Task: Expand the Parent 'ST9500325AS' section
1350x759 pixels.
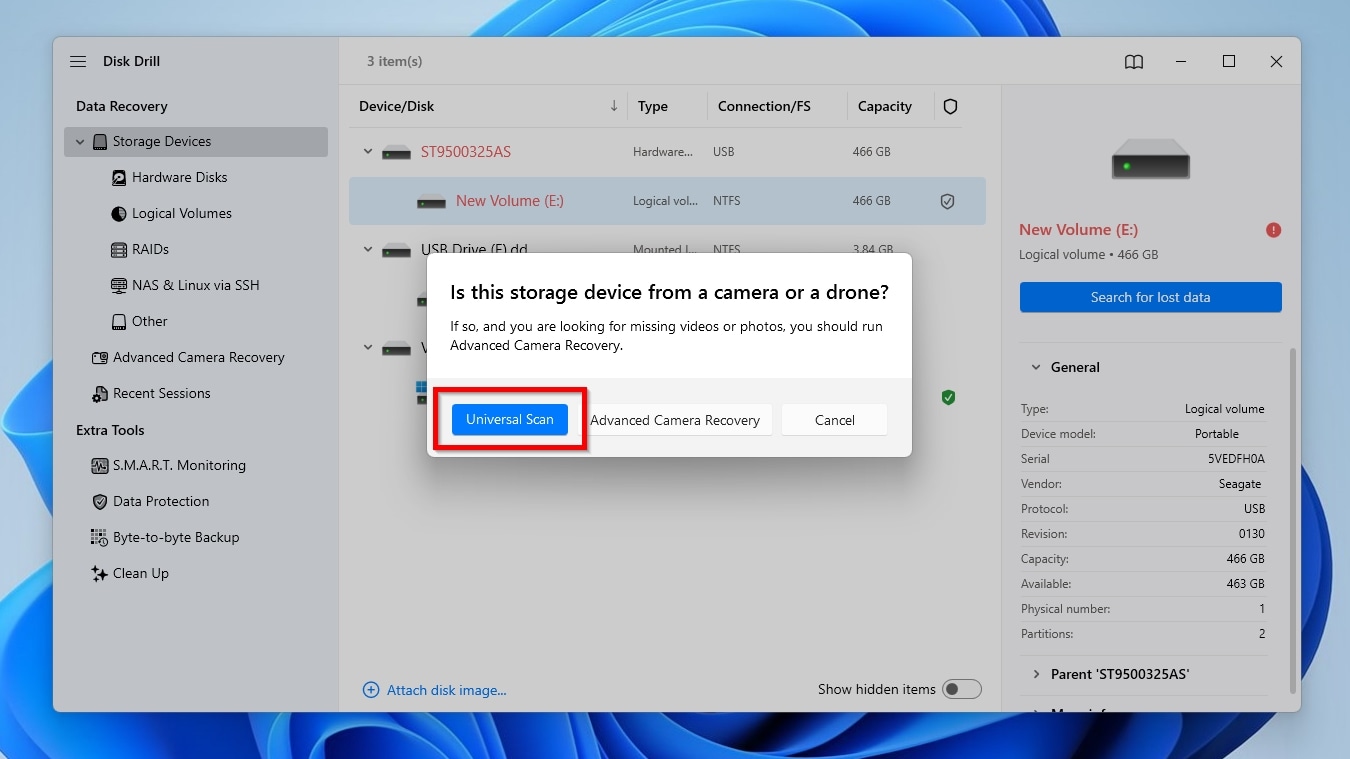Action: 1035,674
